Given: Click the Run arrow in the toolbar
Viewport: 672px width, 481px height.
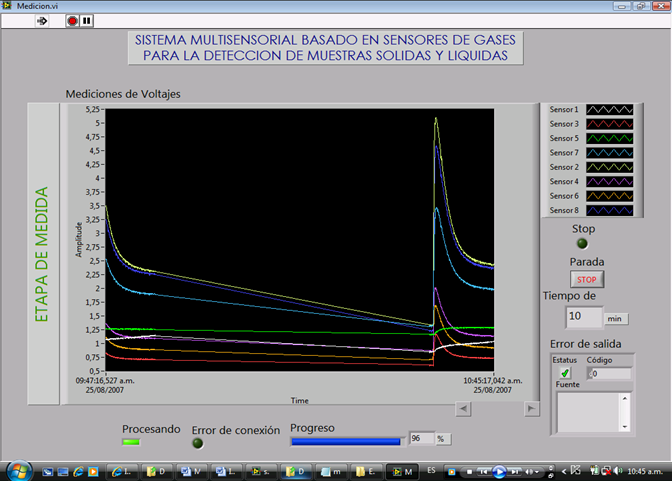Looking at the screenshot, I should tap(43, 20).
